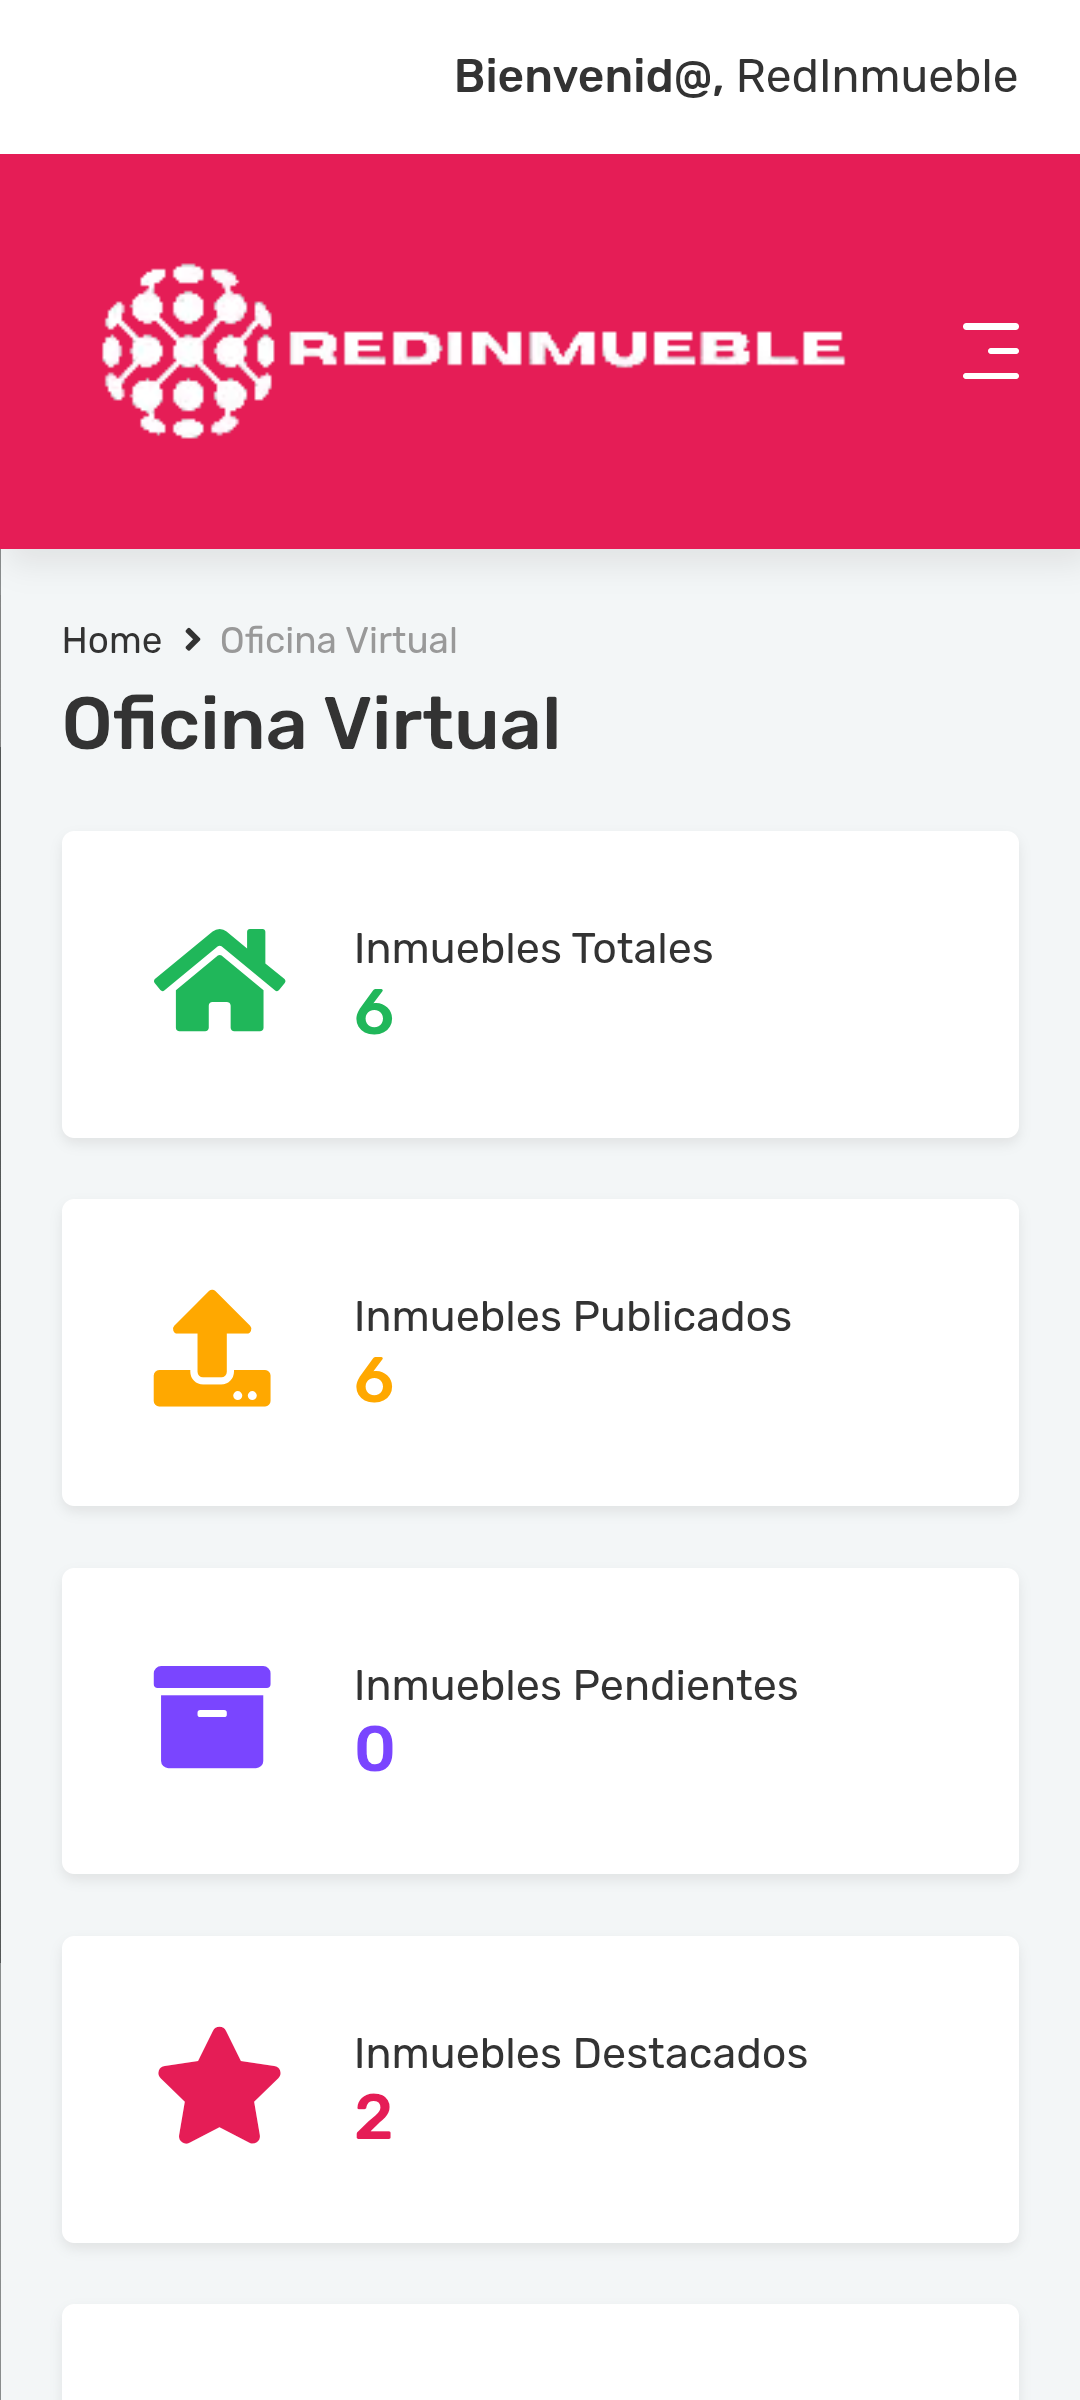Click the orange upload icon
This screenshot has width=1080, height=2400.
(212, 1349)
